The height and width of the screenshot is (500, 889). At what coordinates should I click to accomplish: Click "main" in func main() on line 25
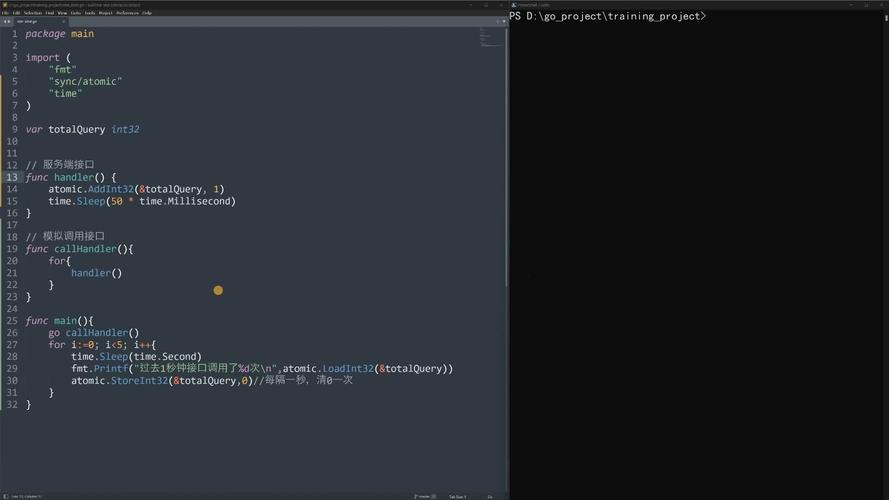coord(65,321)
